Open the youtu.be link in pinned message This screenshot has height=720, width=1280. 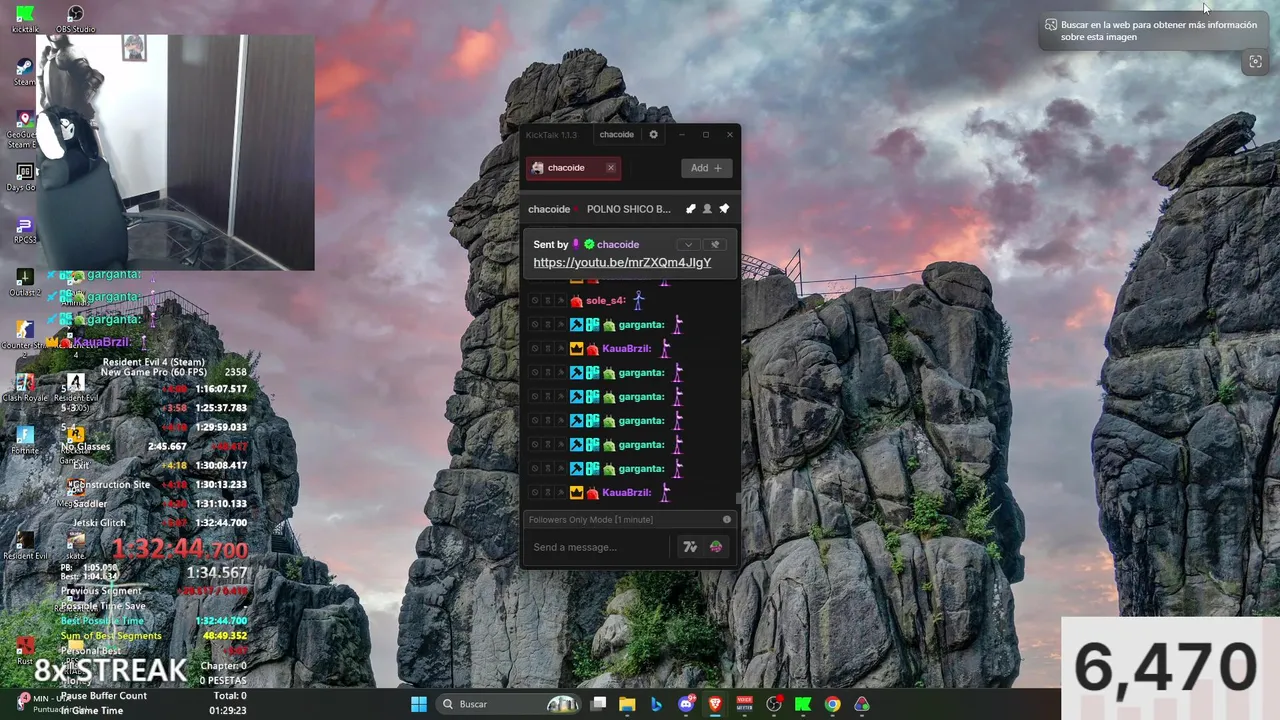(x=622, y=263)
